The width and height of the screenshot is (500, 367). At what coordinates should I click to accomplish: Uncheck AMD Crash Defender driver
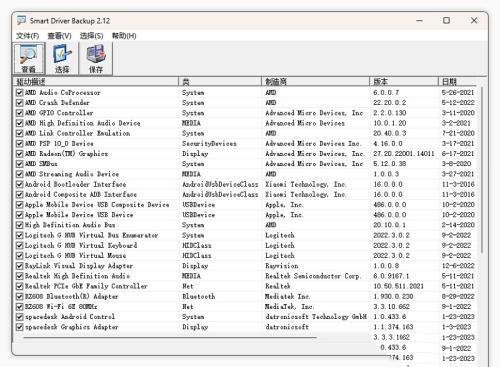tap(20, 103)
